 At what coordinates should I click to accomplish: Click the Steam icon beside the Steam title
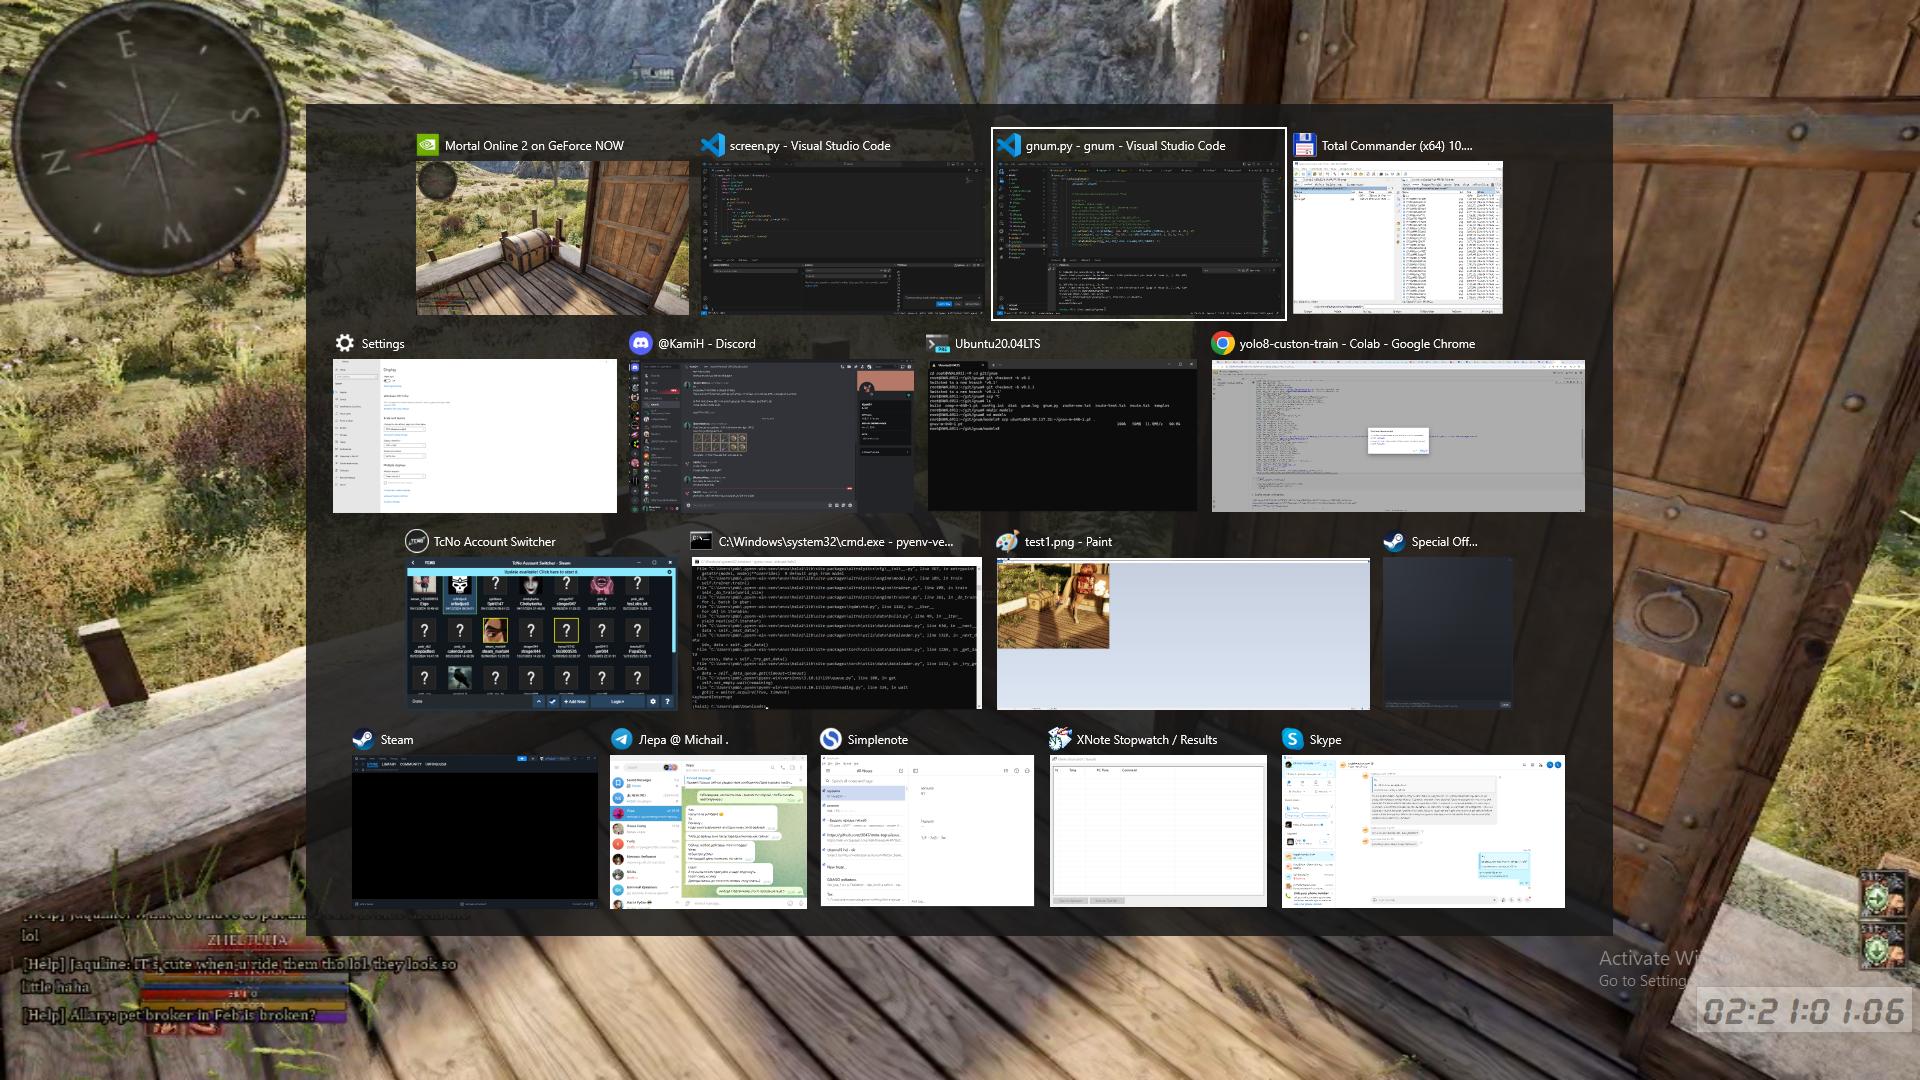363,739
